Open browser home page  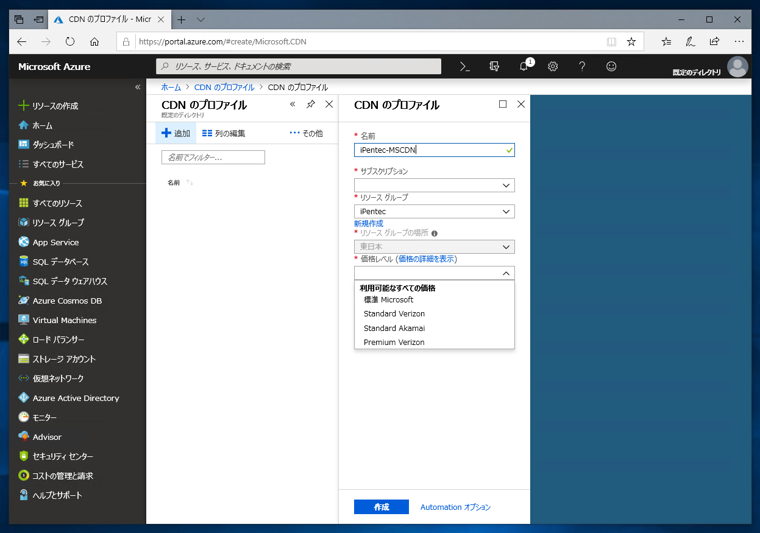[x=95, y=42]
